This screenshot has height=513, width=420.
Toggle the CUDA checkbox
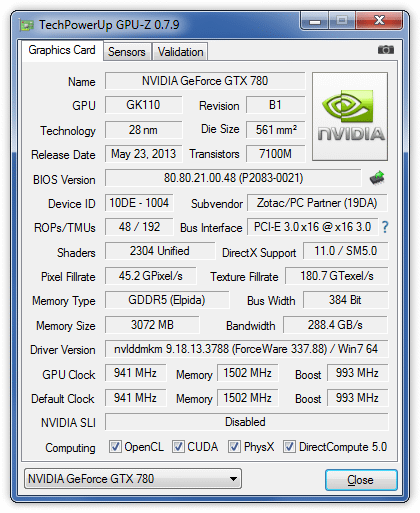tap(178, 447)
